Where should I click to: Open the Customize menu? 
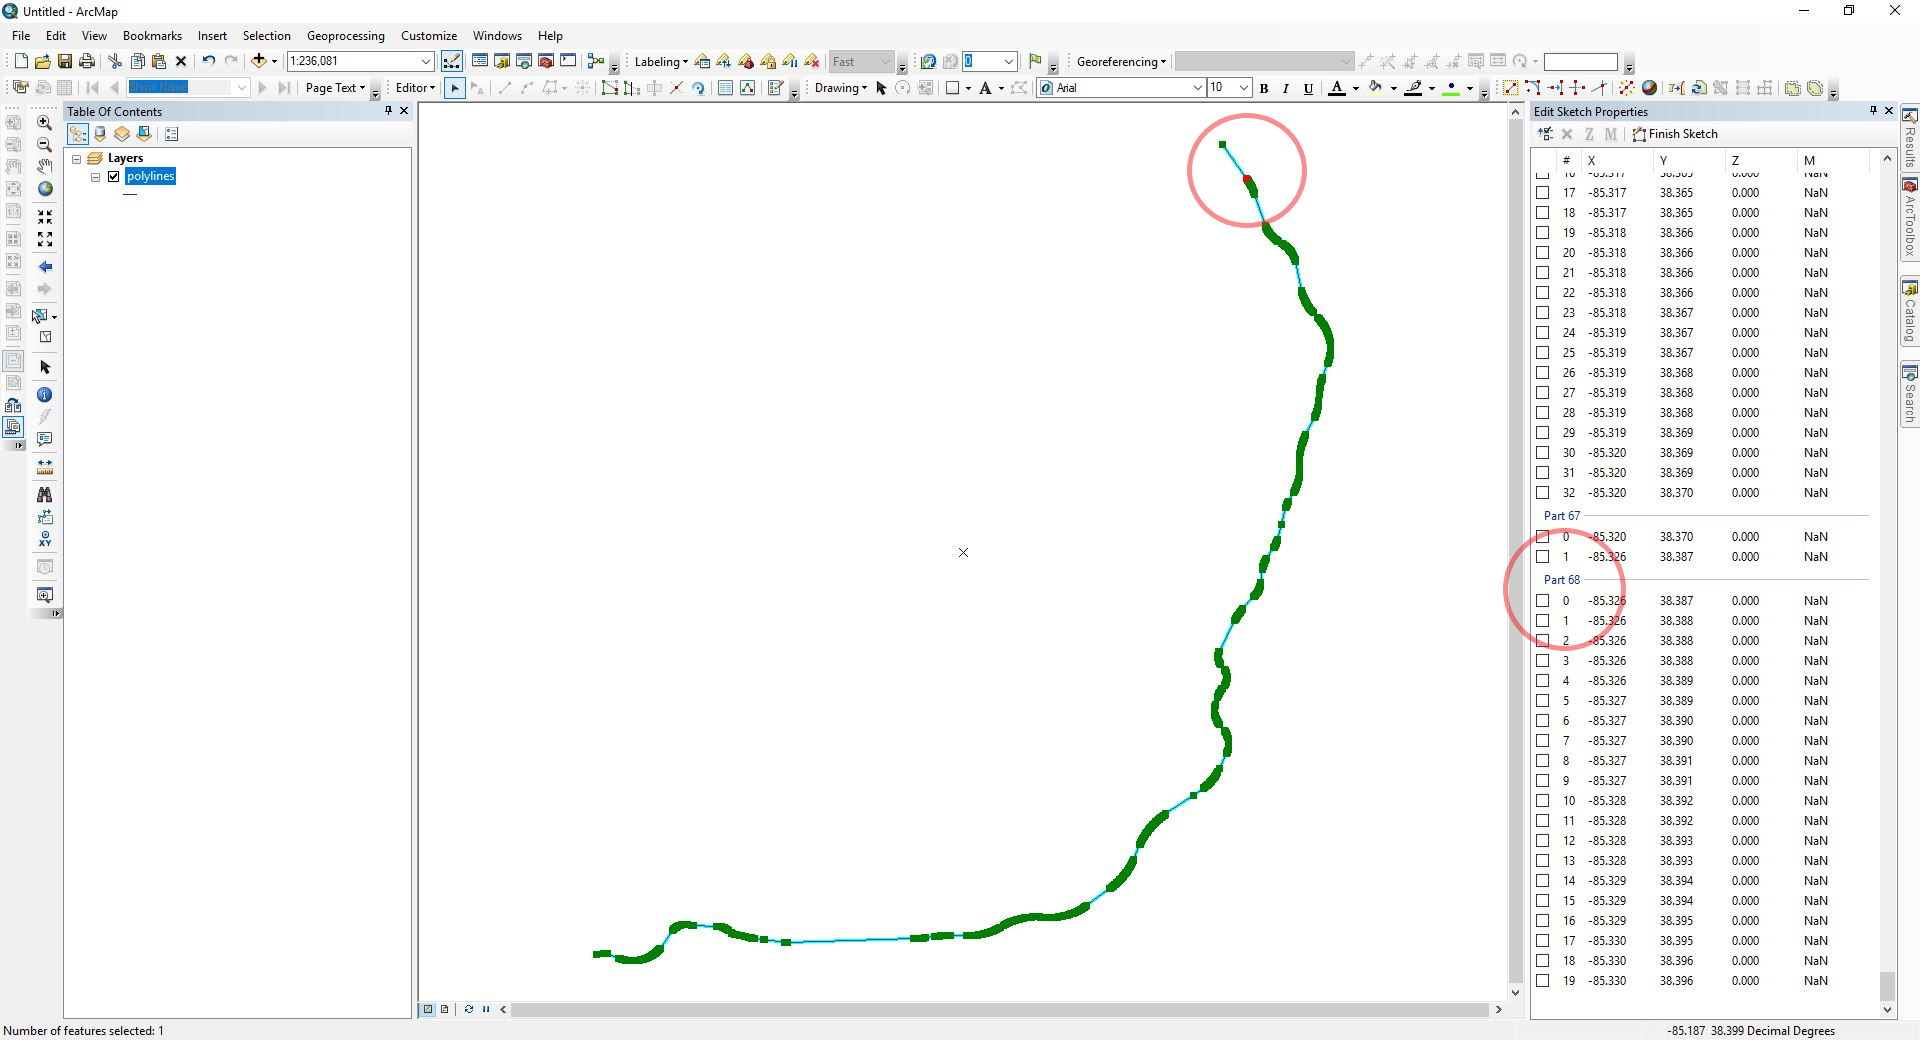pos(429,36)
